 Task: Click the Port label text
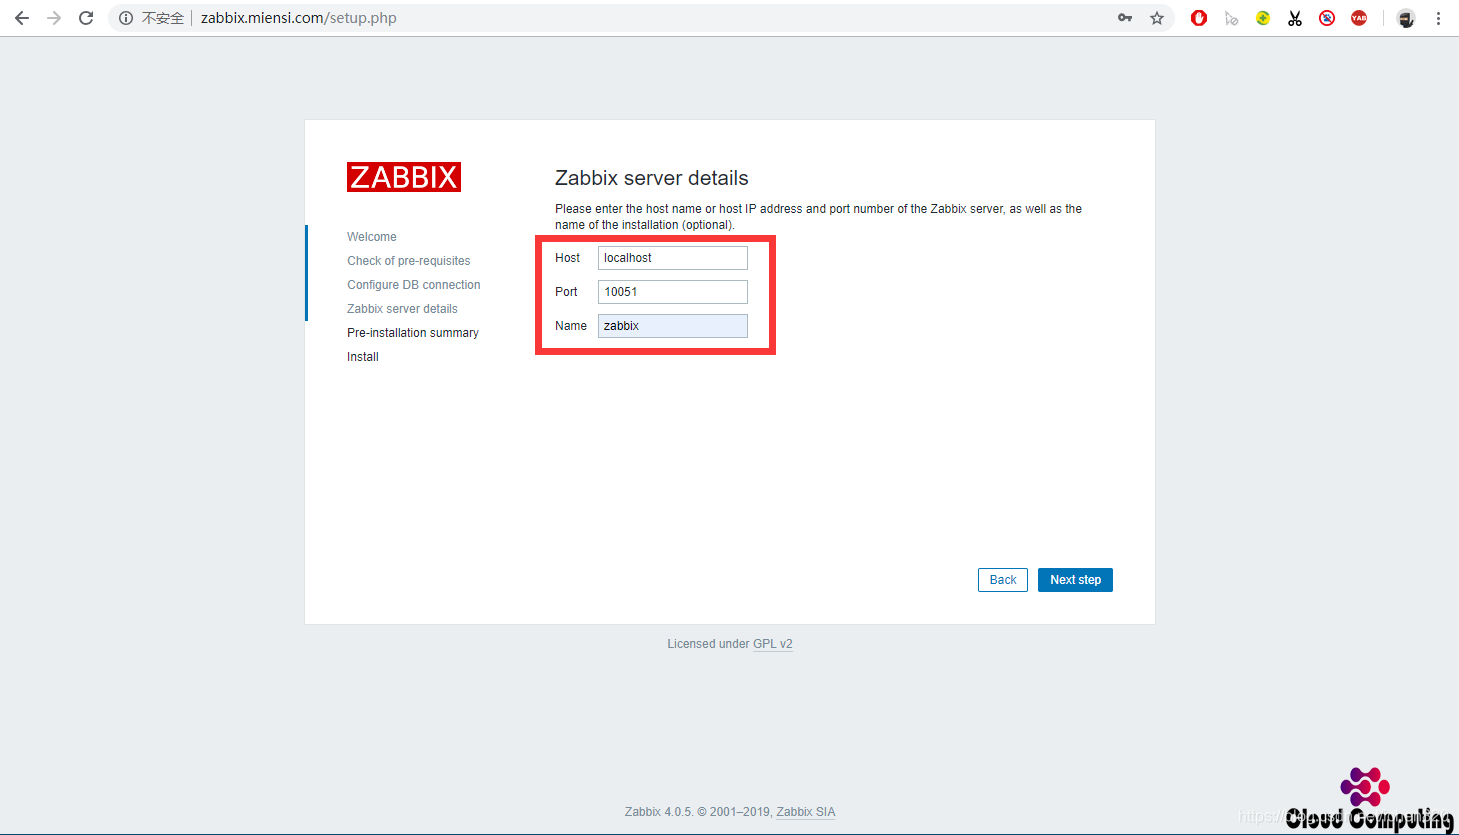[567, 292]
